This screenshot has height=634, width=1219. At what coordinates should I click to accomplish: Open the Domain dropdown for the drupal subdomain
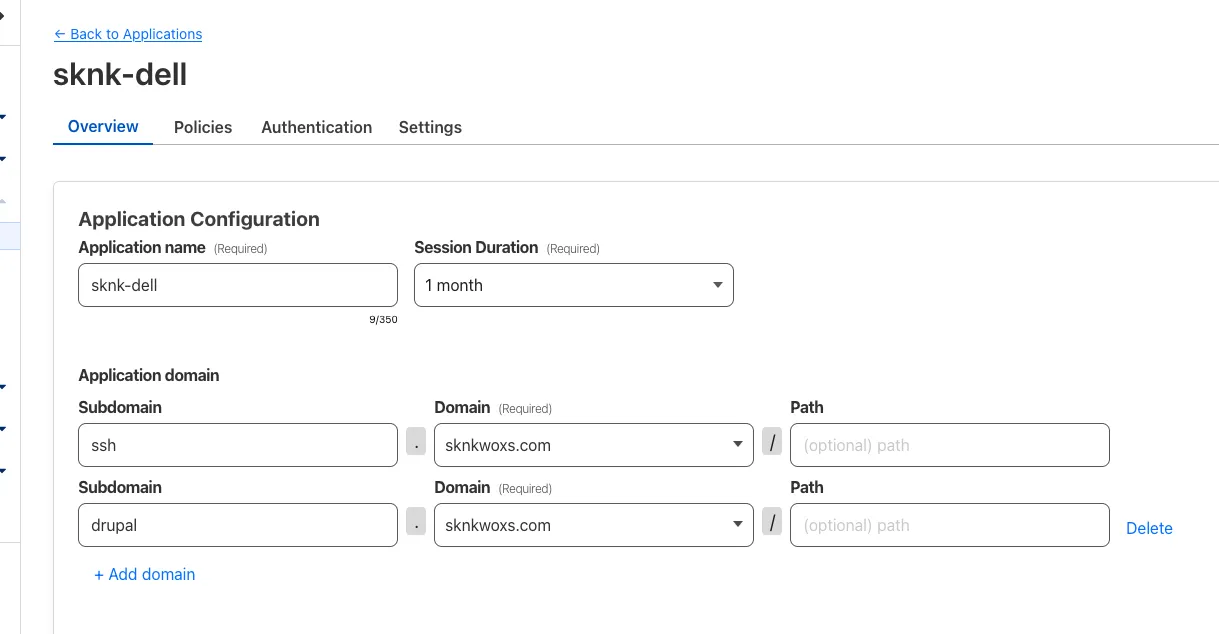(593, 524)
